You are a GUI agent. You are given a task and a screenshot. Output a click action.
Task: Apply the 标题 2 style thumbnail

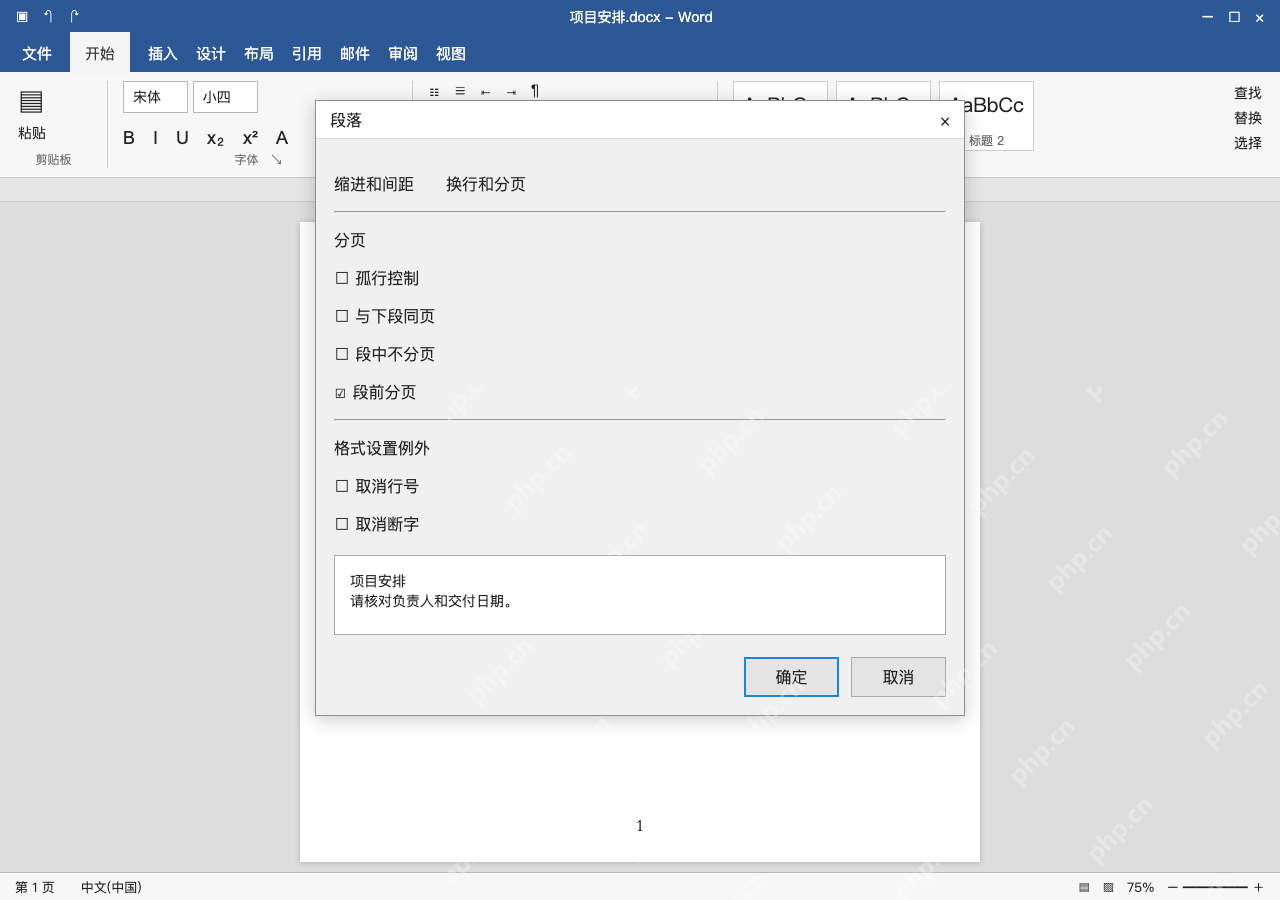986,116
